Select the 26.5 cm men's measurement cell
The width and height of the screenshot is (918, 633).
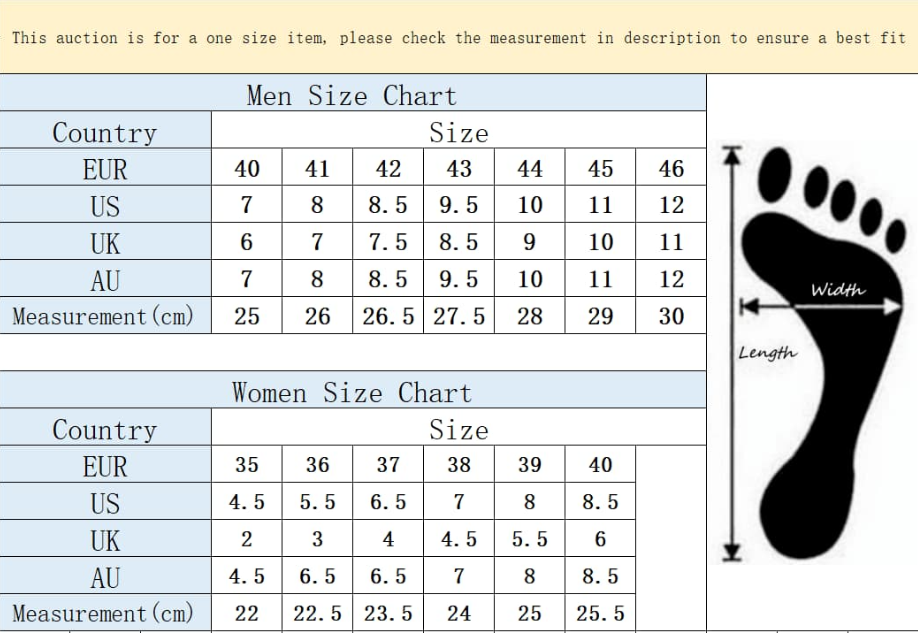pyautogui.click(x=388, y=317)
